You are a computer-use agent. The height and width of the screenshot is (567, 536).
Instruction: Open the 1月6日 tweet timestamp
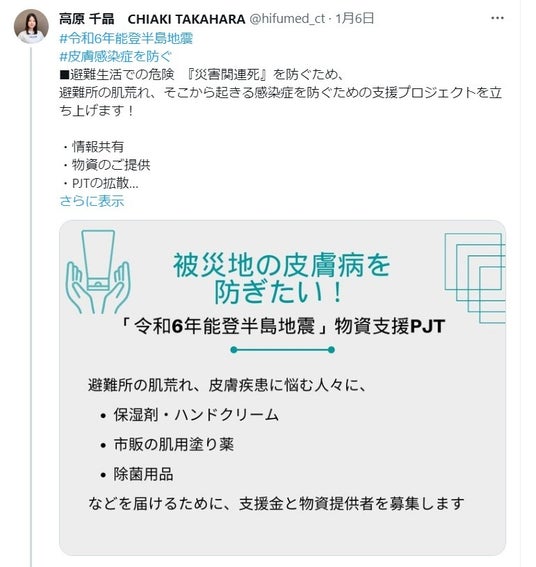(355, 18)
